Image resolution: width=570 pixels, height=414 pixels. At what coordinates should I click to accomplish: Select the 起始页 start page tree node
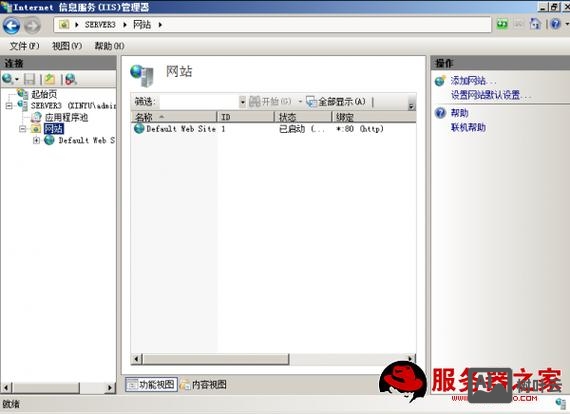pos(44,95)
